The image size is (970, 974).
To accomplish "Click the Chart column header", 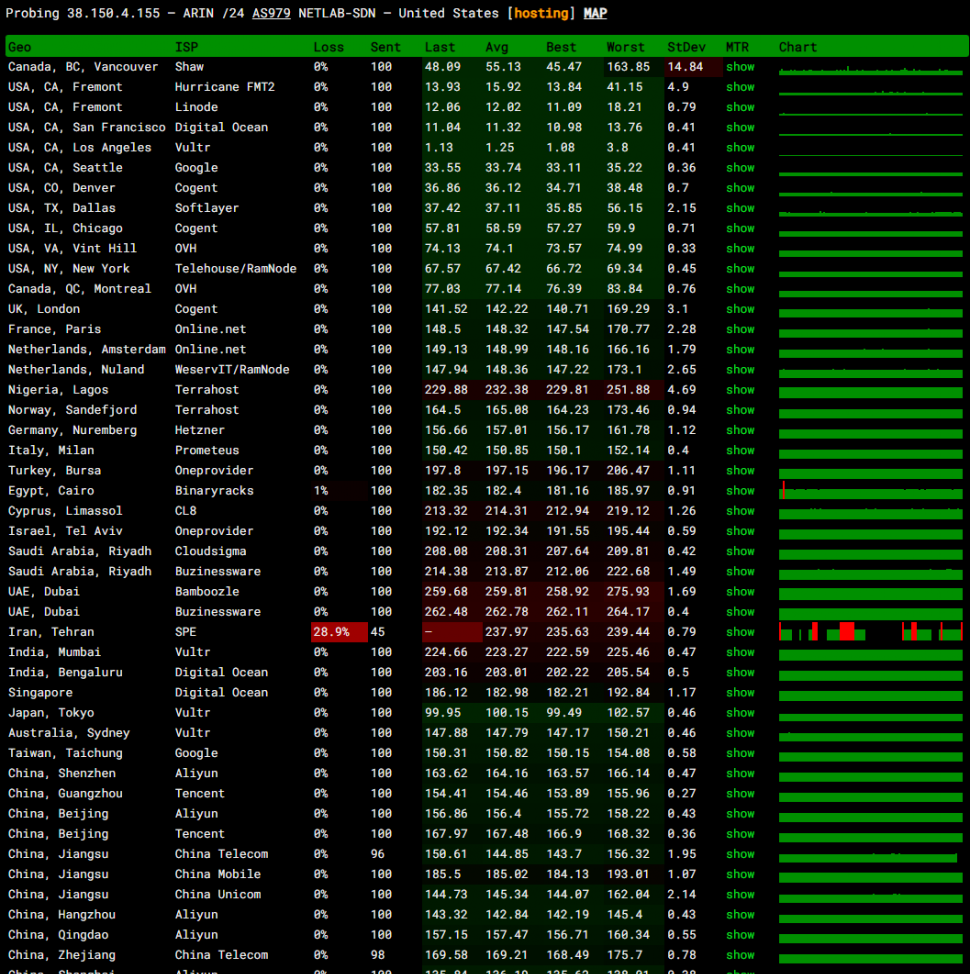I will tap(798, 47).
